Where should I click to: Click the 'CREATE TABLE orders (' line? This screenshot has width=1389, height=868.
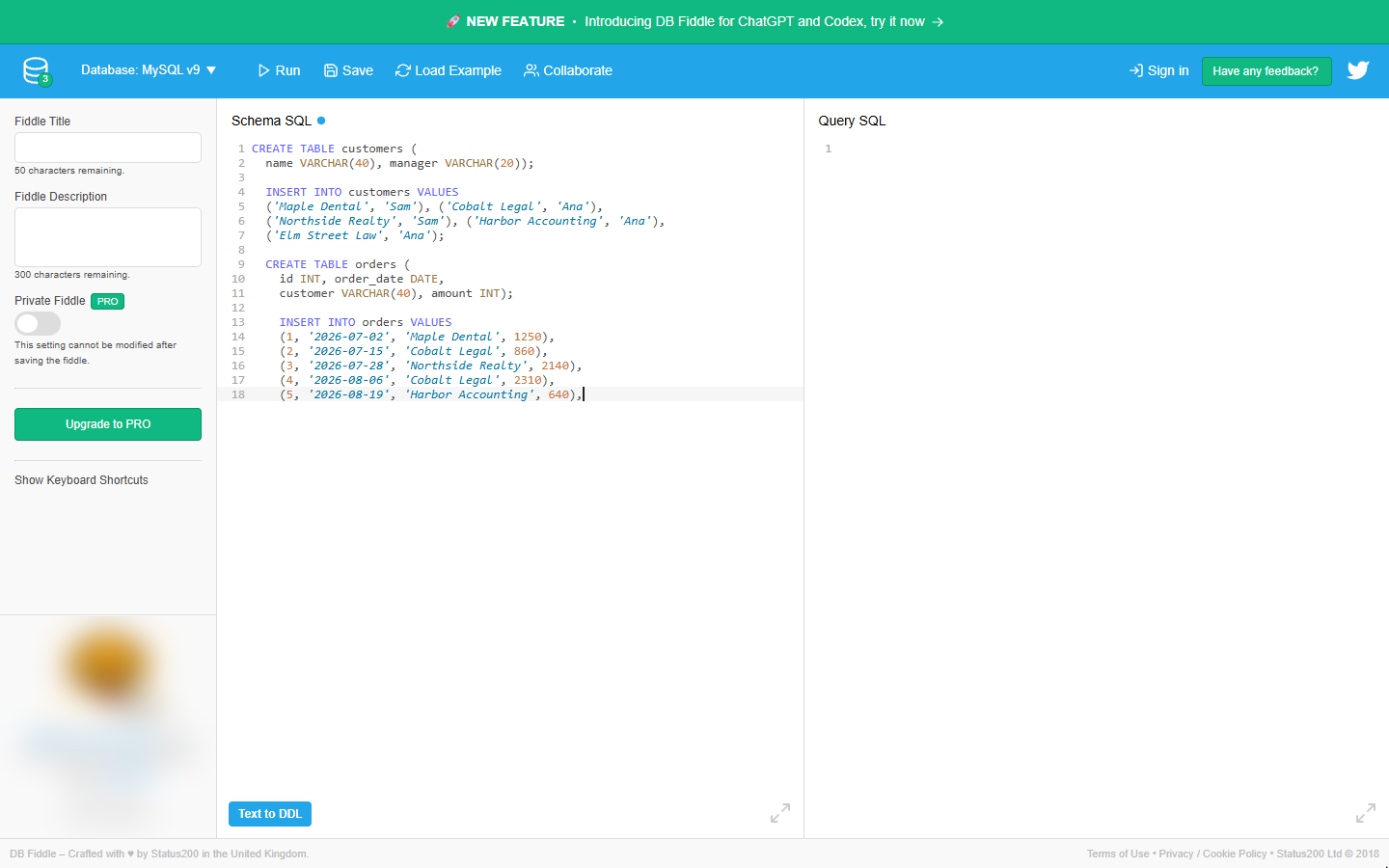[x=338, y=265]
